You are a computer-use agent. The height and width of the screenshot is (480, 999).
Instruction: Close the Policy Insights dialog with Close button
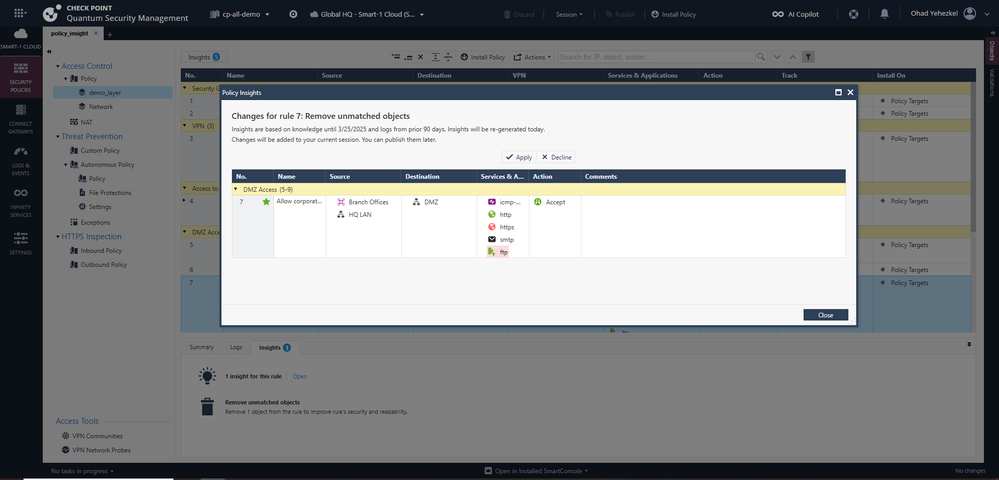coord(825,315)
